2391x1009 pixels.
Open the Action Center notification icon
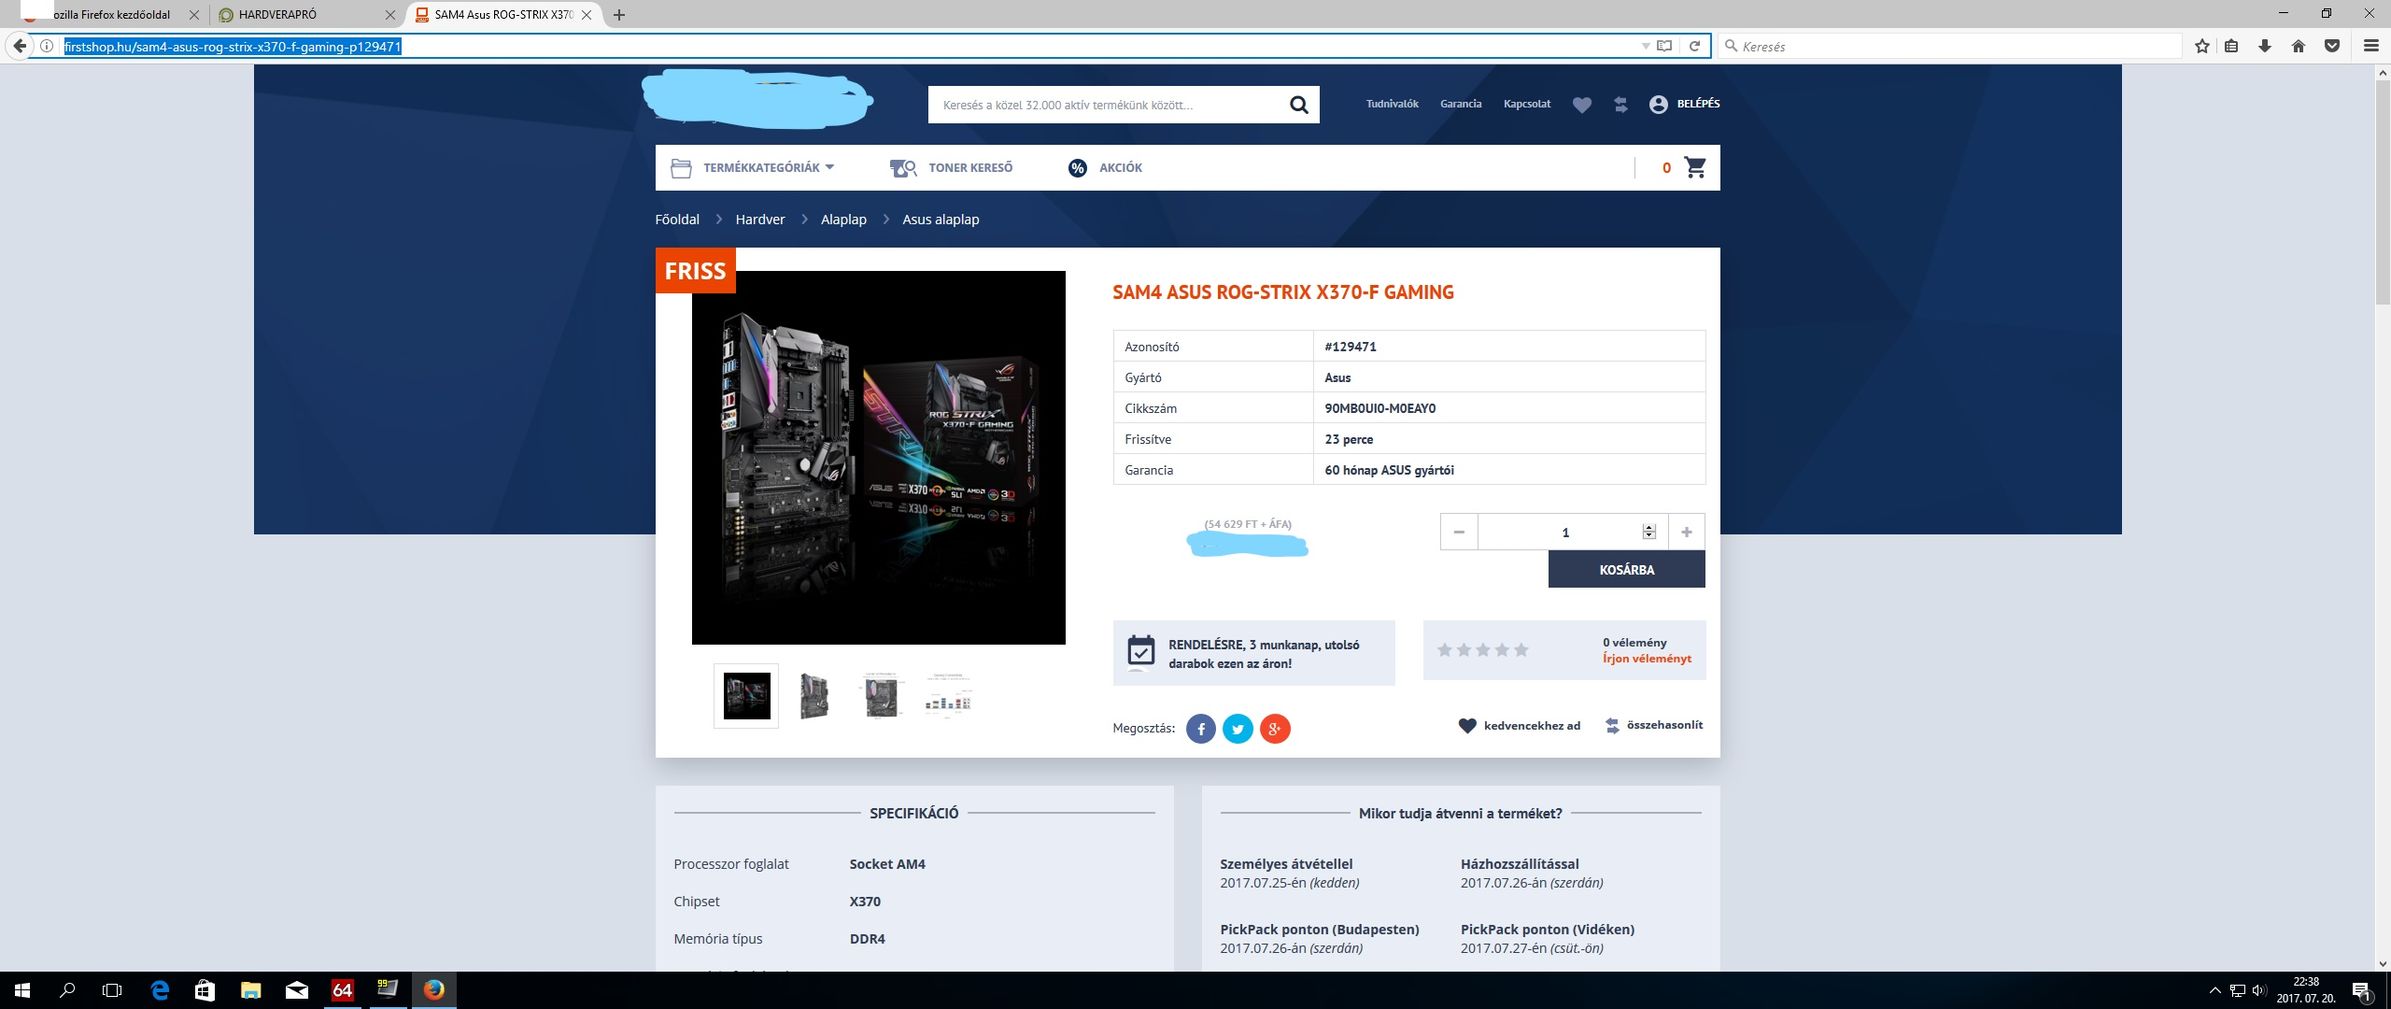2362,991
